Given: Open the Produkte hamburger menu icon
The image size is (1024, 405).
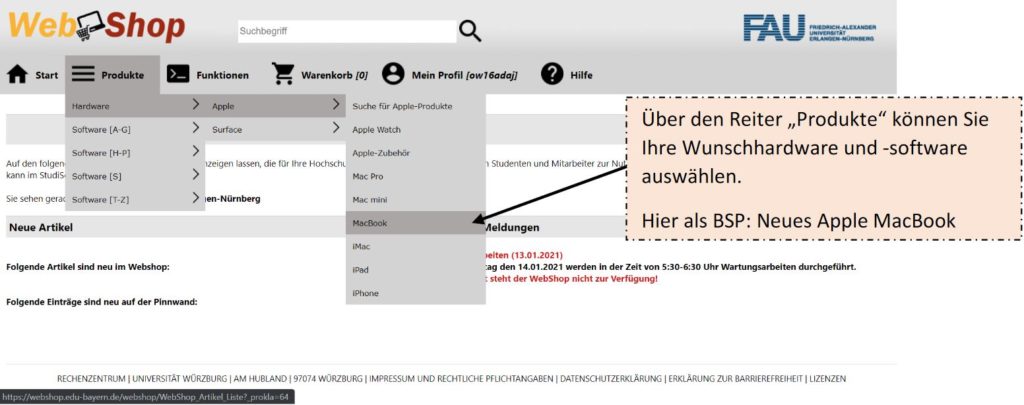Looking at the screenshot, I should [83, 75].
